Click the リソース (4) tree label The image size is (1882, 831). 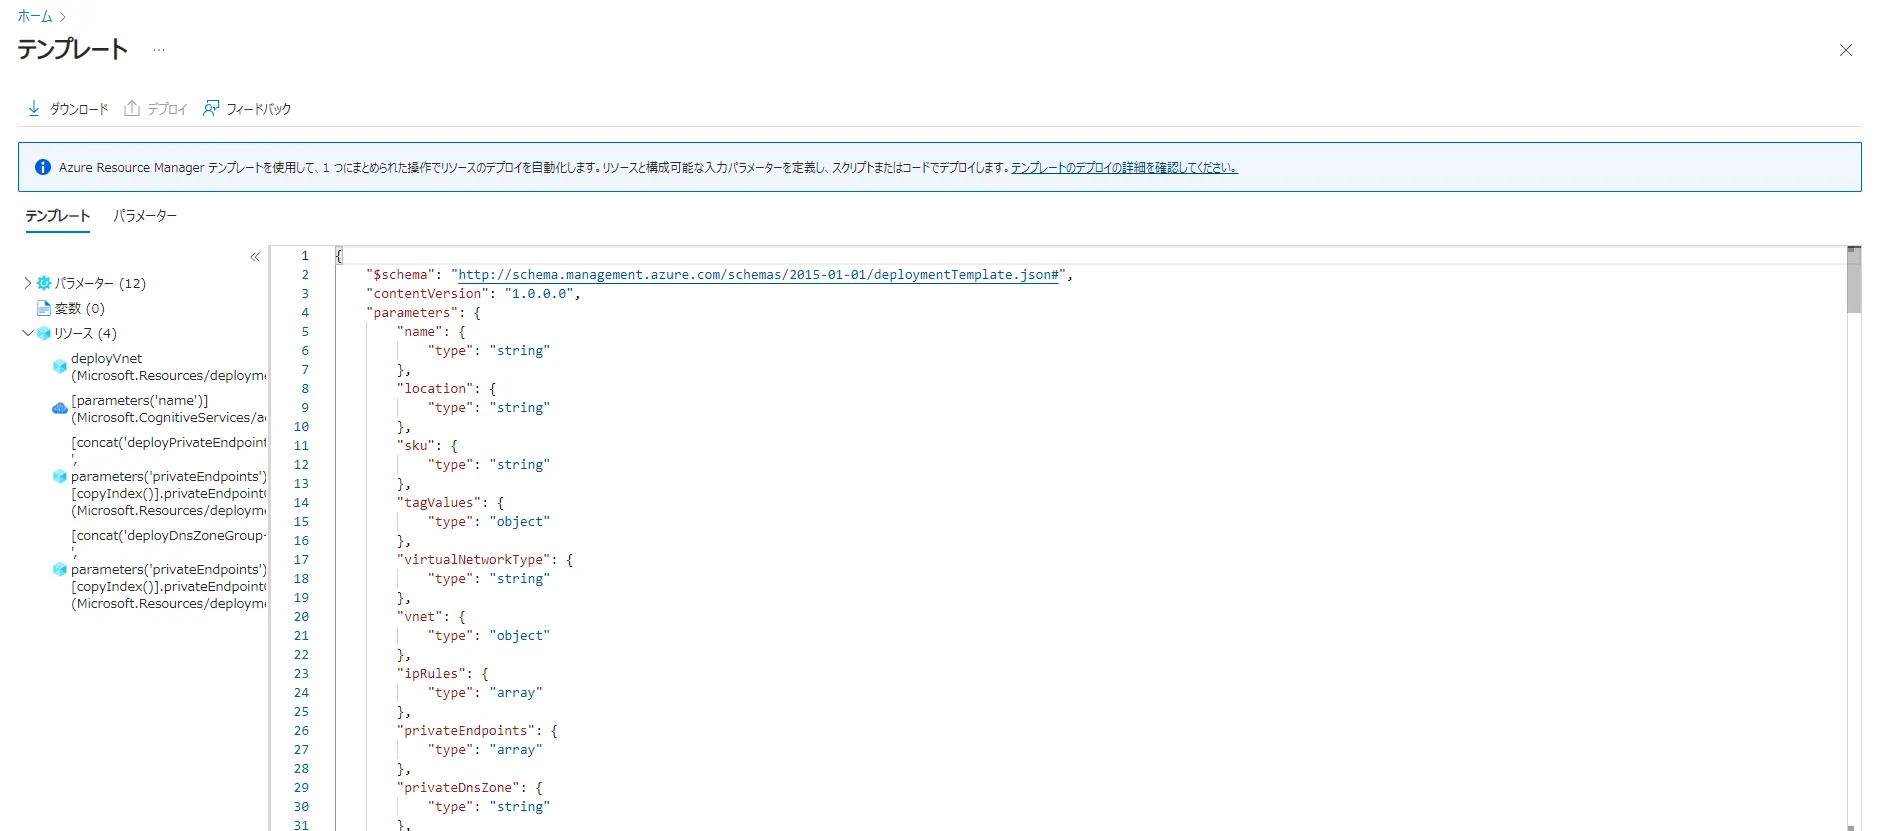[x=86, y=333]
